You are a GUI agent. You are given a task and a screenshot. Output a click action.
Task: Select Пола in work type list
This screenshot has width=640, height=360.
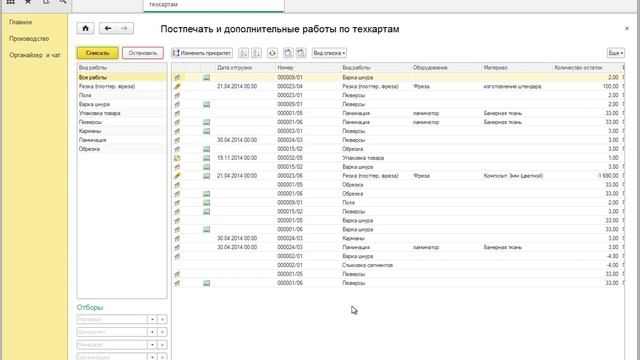coord(122,95)
